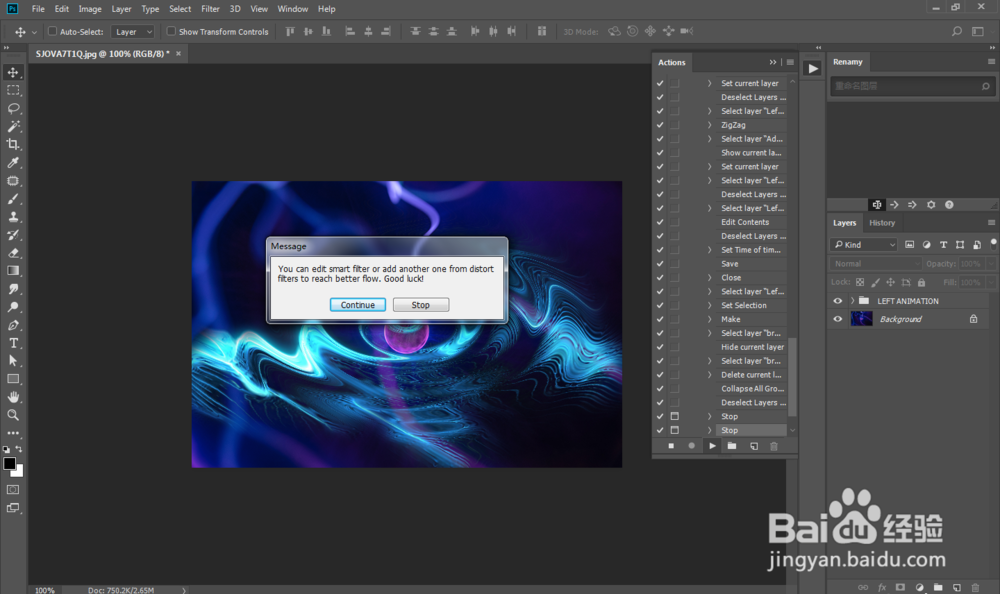
Task: Hide the Background layer
Action: point(837,319)
